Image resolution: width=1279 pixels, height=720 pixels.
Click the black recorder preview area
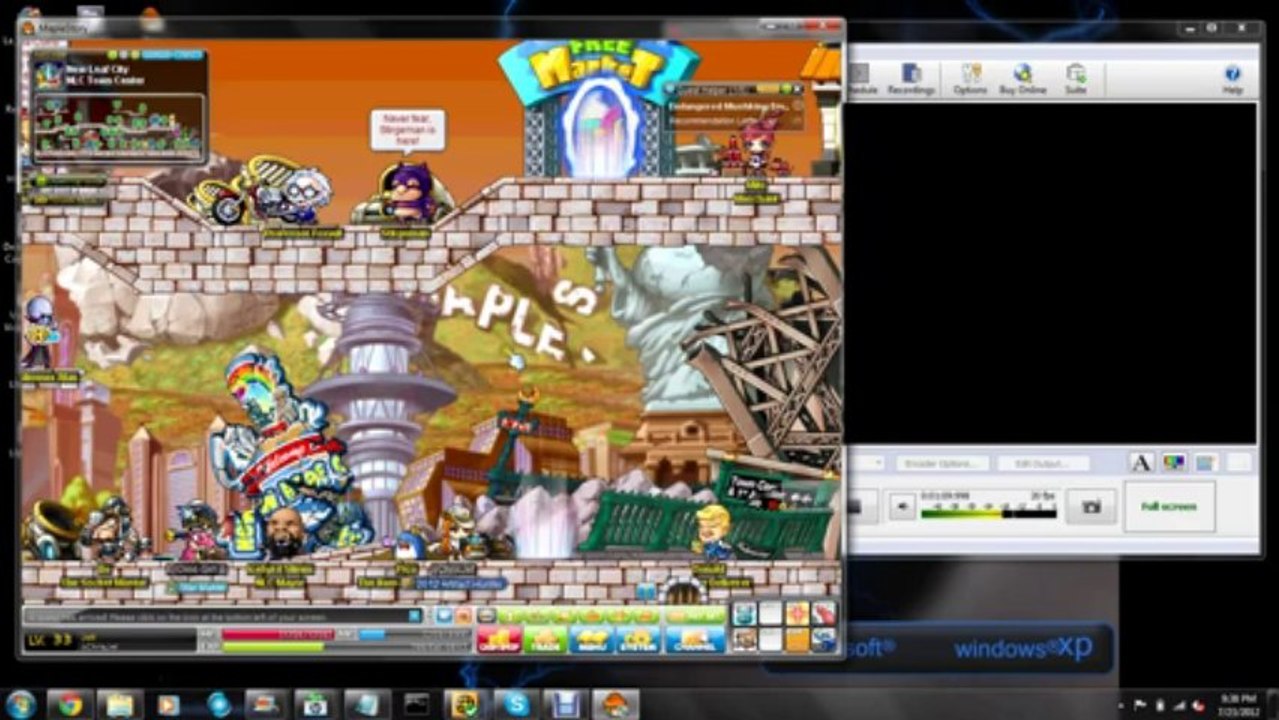(1050, 273)
